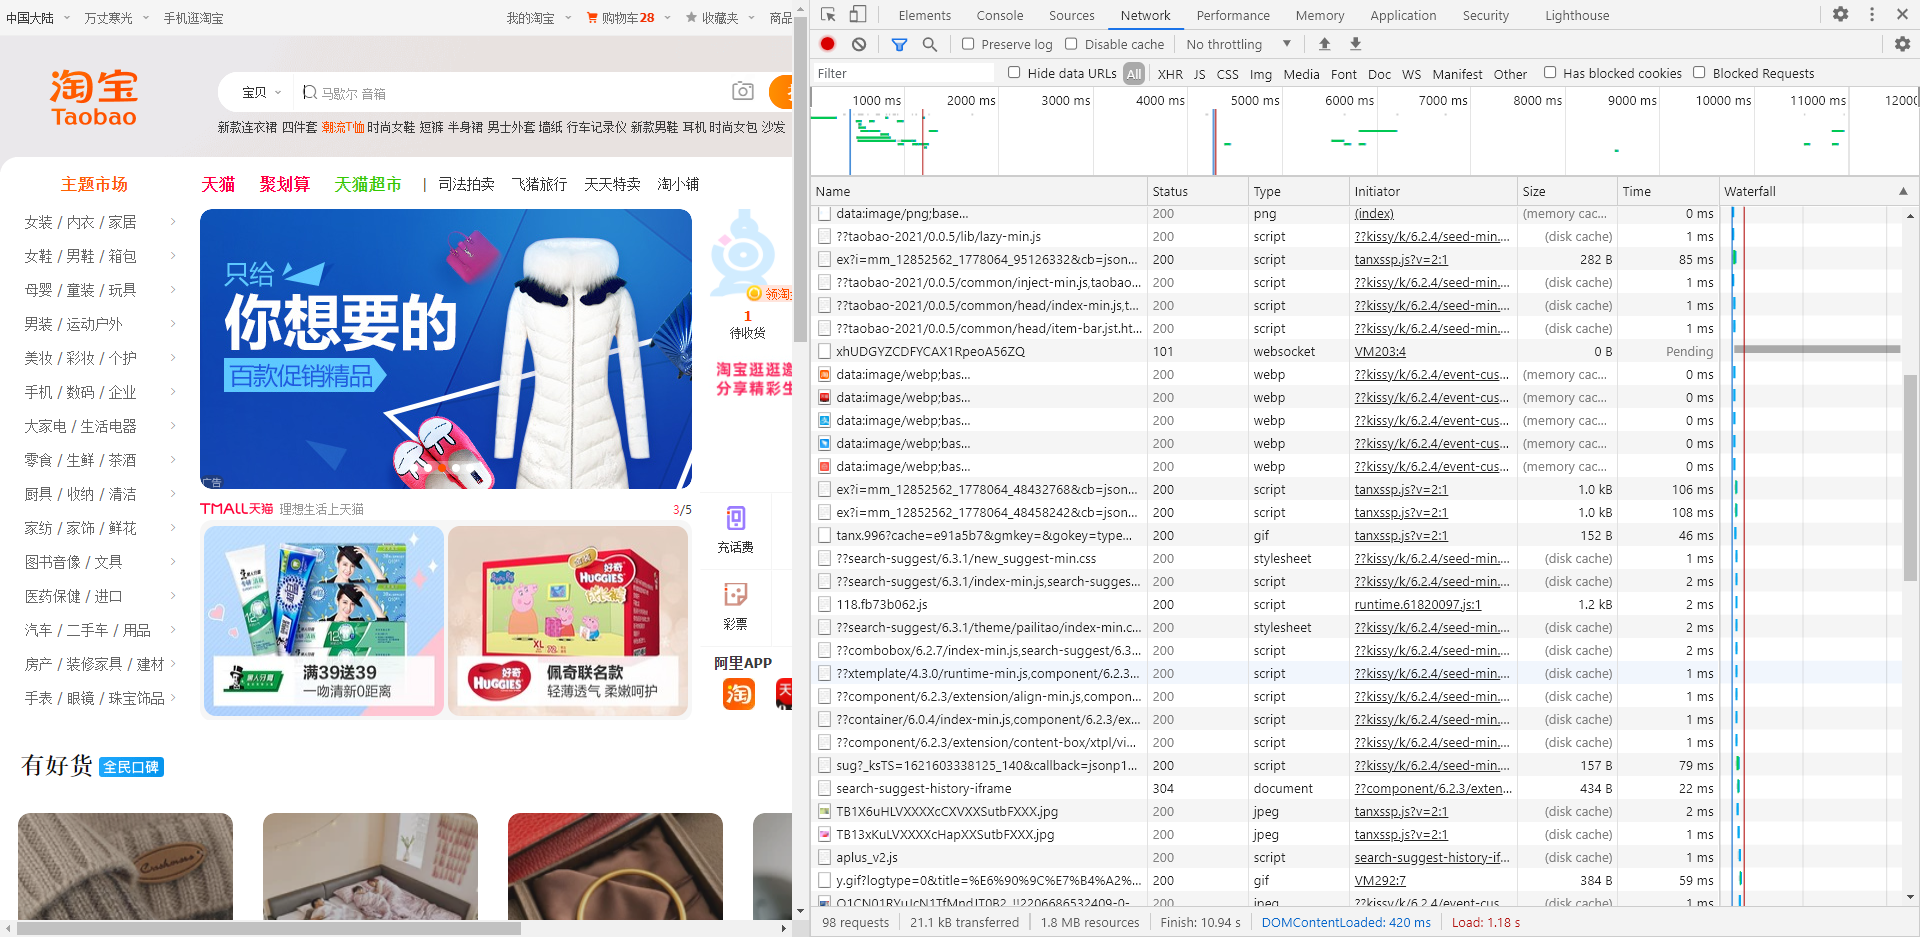
Task: Filter requests by XHR type
Action: pyautogui.click(x=1170, y=74)
